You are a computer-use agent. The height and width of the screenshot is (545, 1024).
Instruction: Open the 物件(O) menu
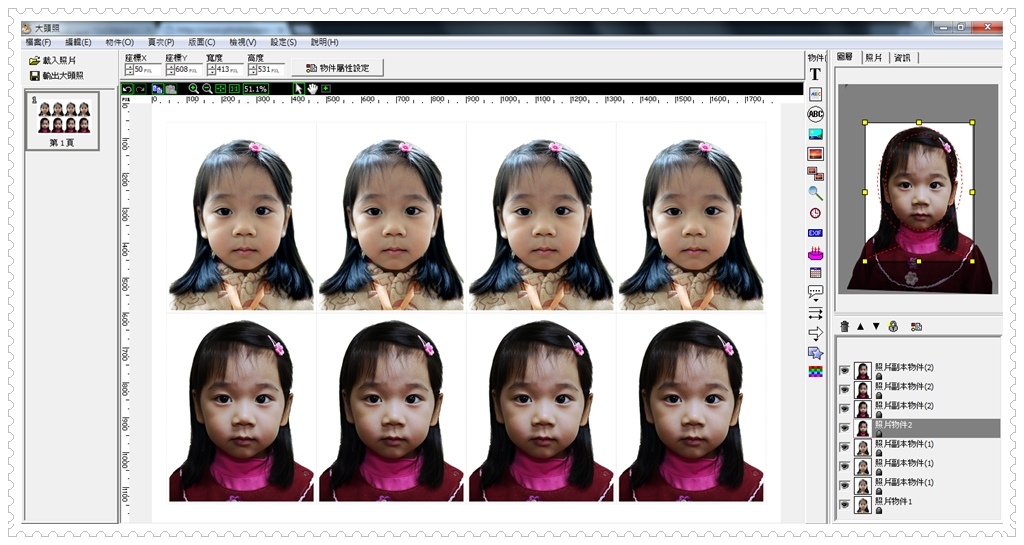[120, 42]
